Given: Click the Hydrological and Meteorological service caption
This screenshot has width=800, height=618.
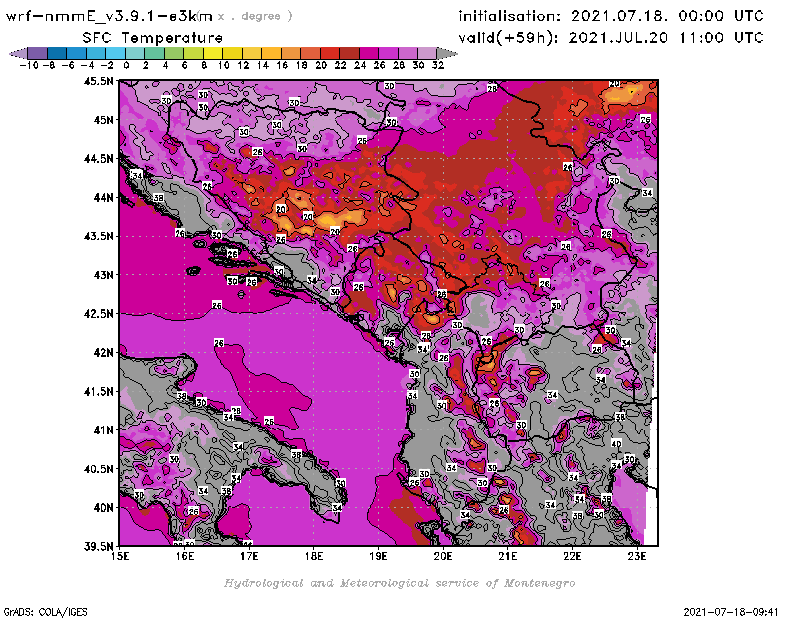Looking at the screenshot, I should click(399, 583).
